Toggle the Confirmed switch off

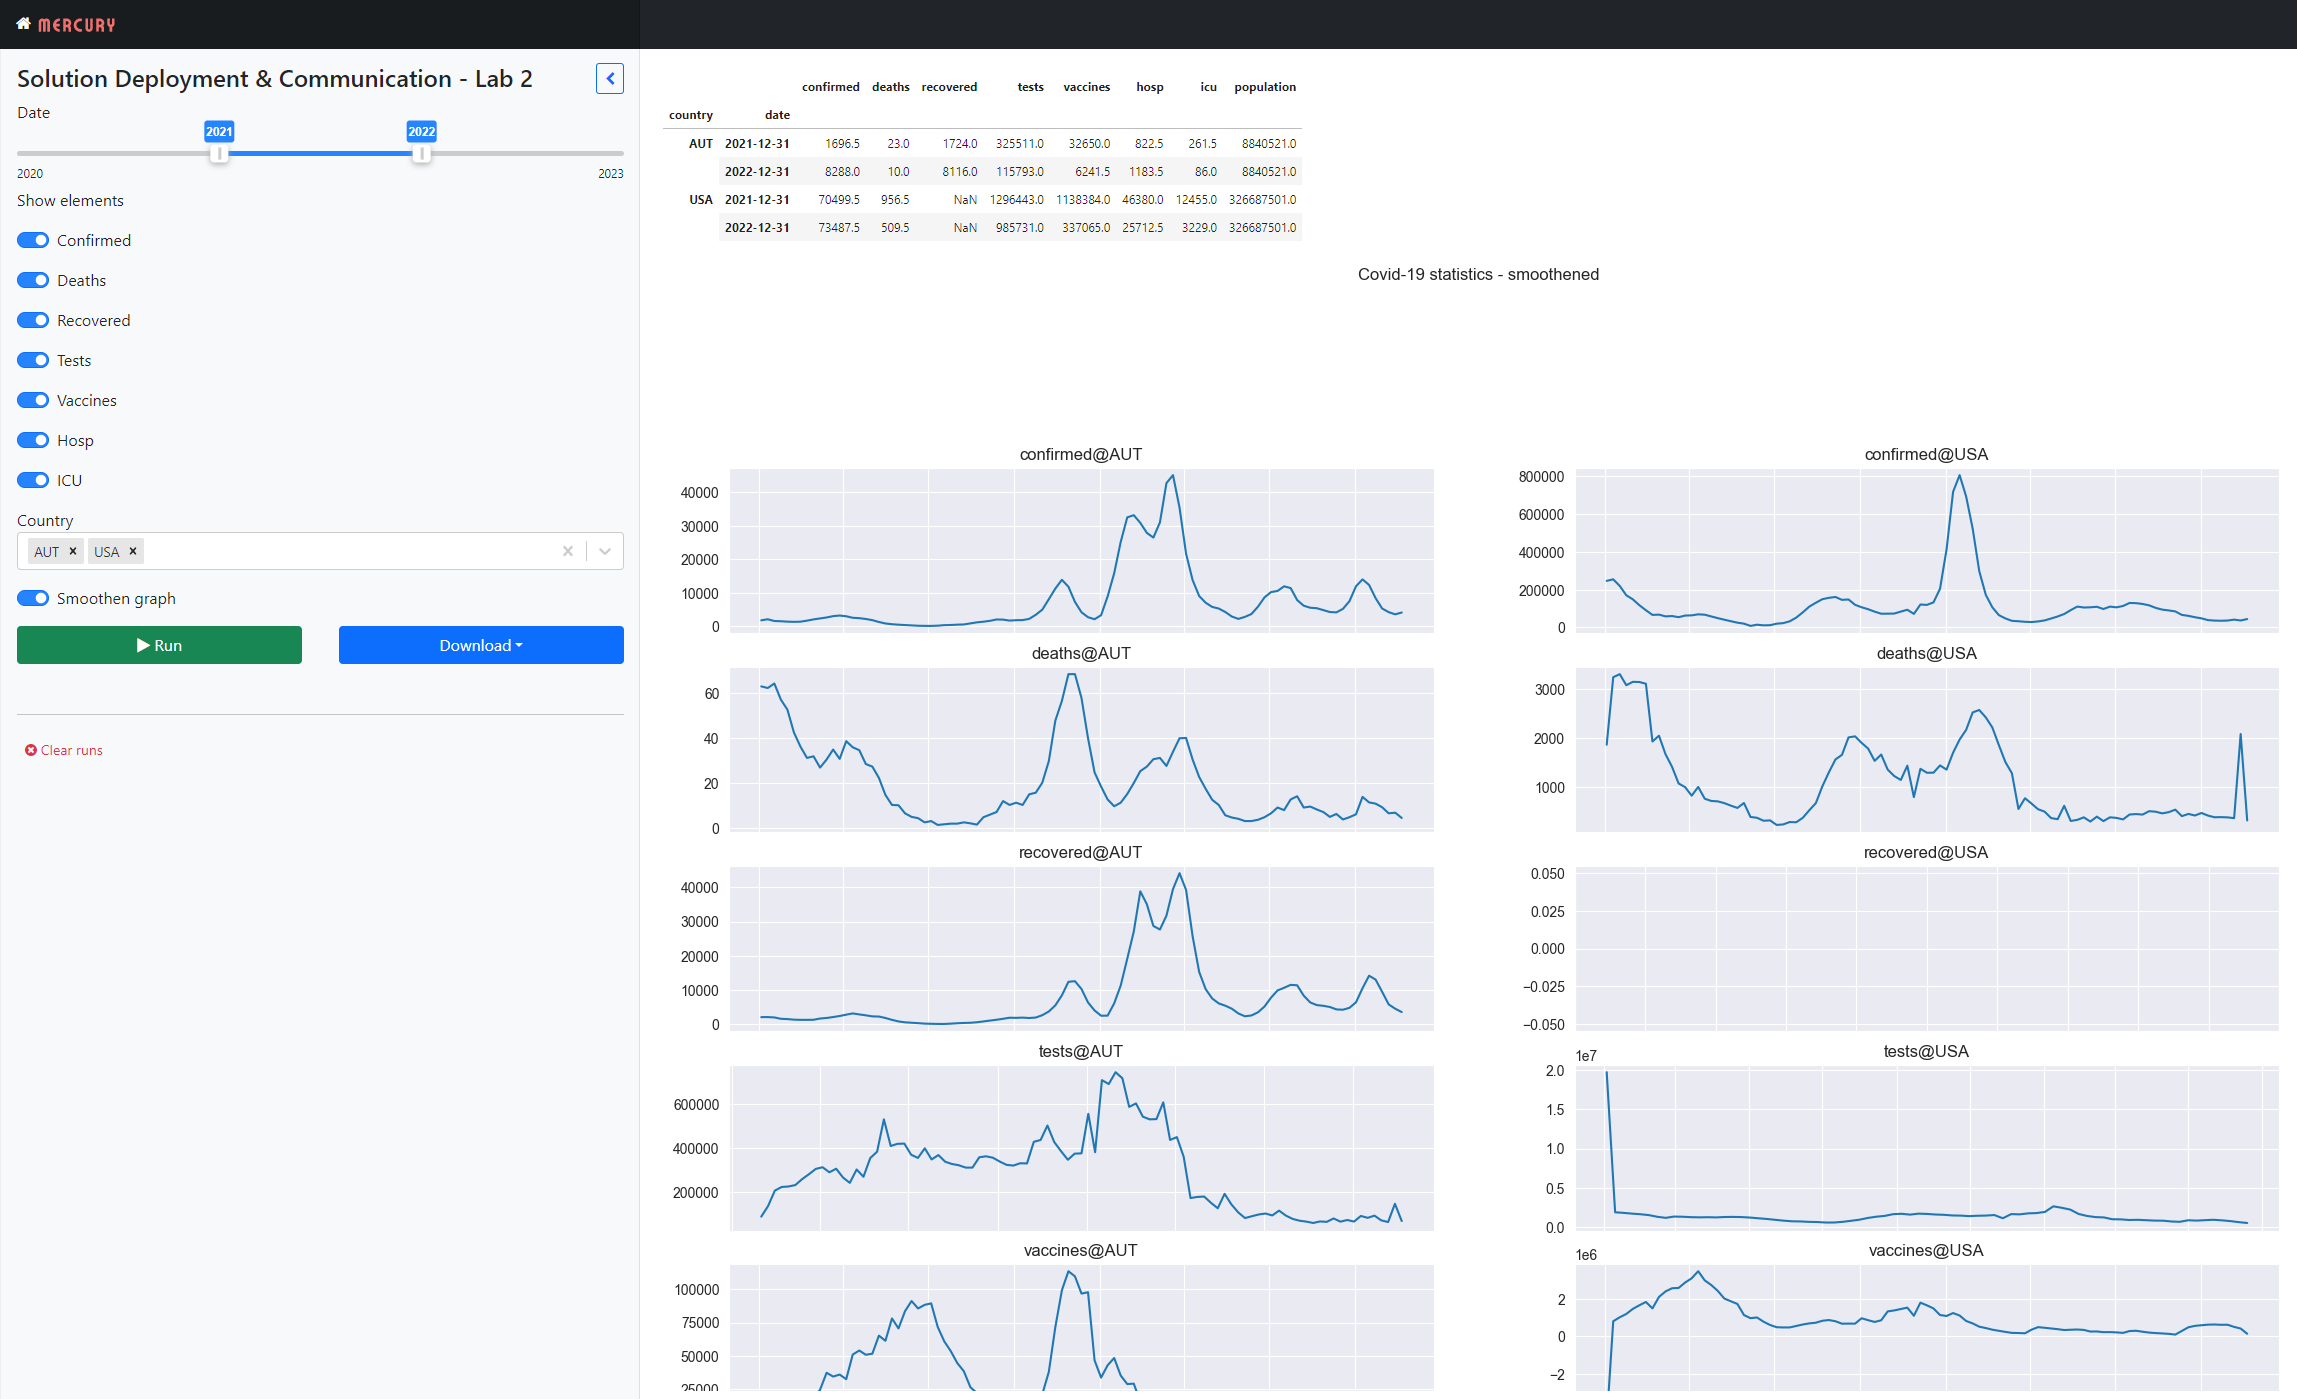[33, 240]
